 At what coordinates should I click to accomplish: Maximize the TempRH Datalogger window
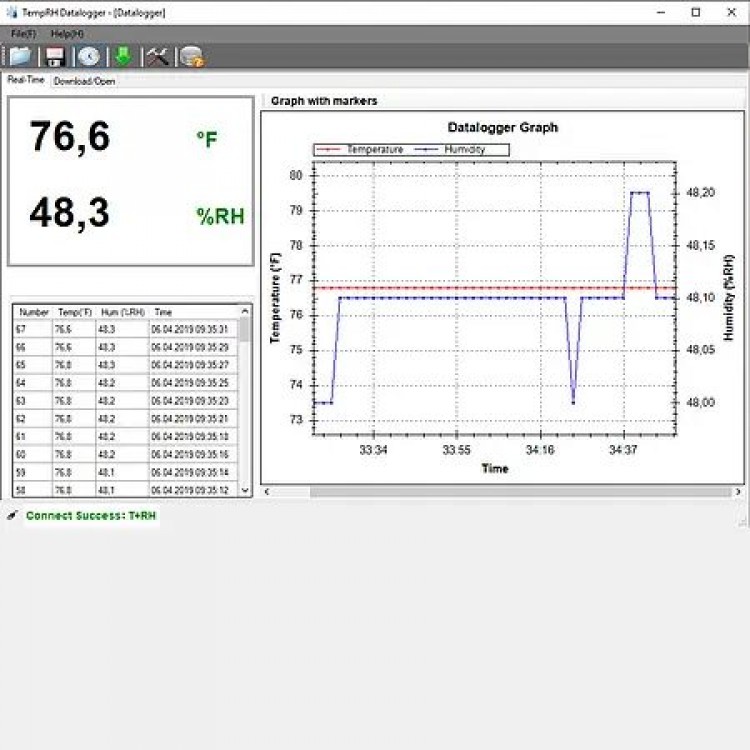click(696, 12)
